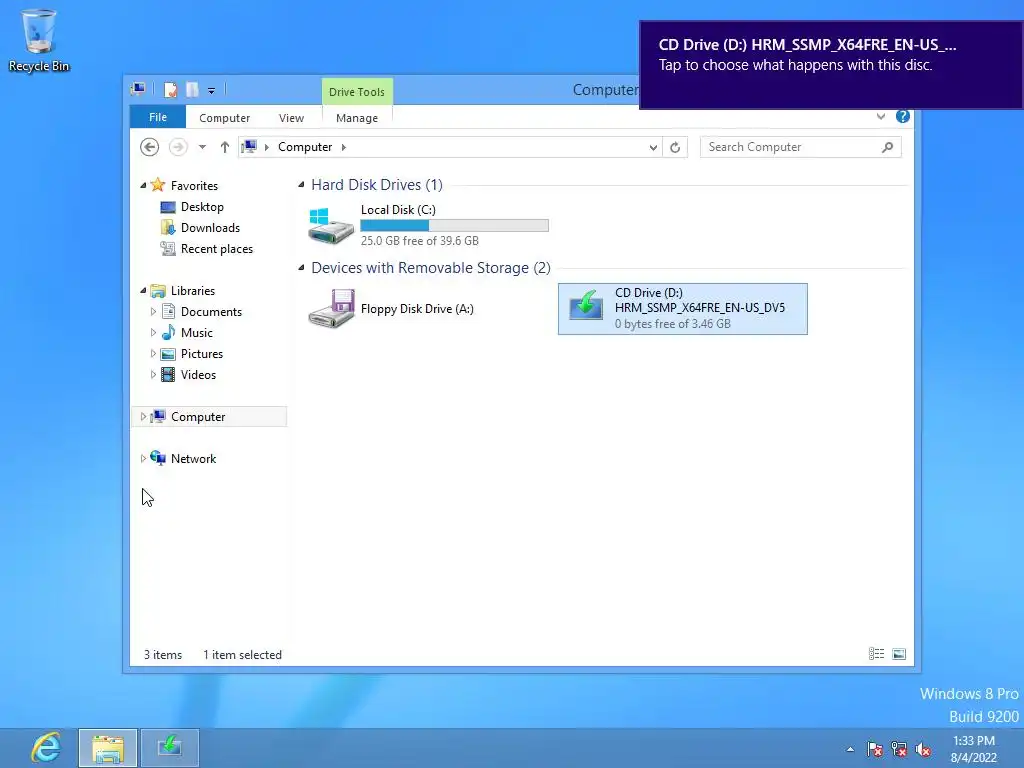1024x768 pixels.
Task: Expand the Documents library arrow
Action: tap(153, 312)
